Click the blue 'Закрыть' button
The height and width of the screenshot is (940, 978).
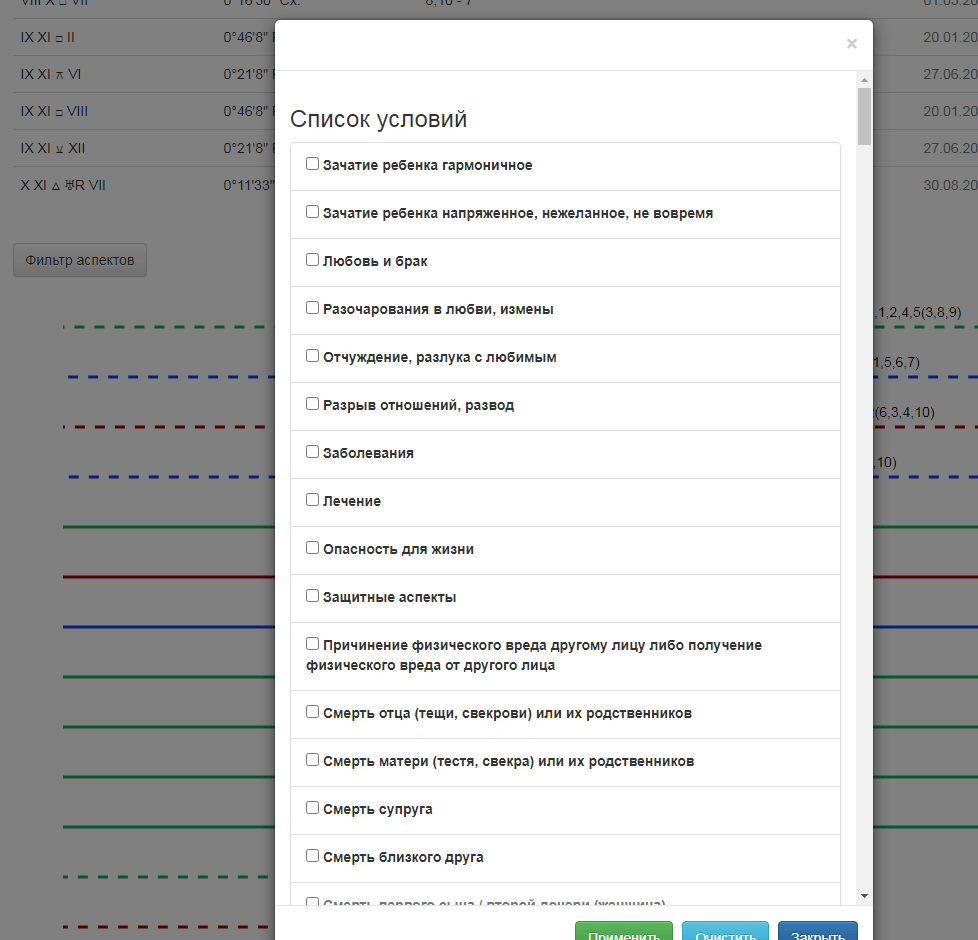click(x=817, y=932)
